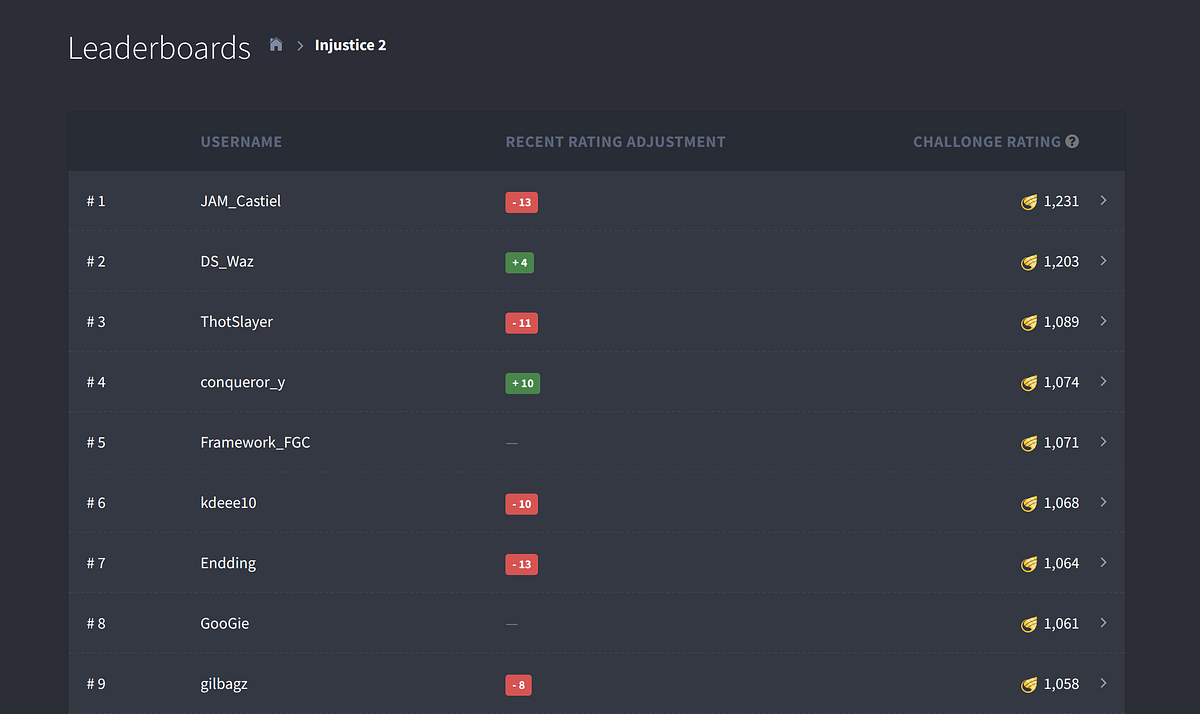
Task: Open DS_Waz's player profile link
Action: pos(227,262)
